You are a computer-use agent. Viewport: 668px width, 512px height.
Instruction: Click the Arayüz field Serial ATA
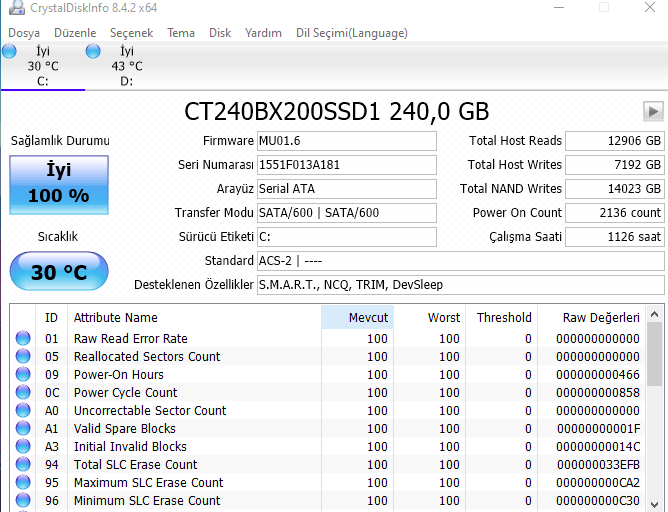[347, 189]
